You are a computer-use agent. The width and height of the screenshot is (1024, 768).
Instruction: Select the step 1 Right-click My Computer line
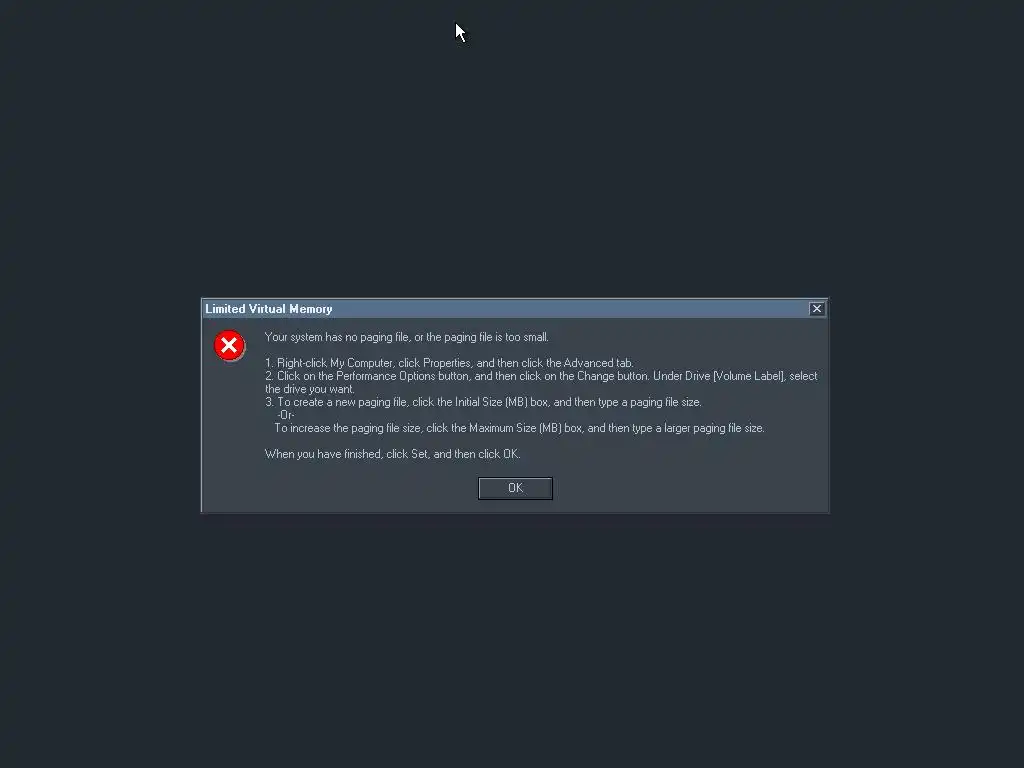(449, 363)
